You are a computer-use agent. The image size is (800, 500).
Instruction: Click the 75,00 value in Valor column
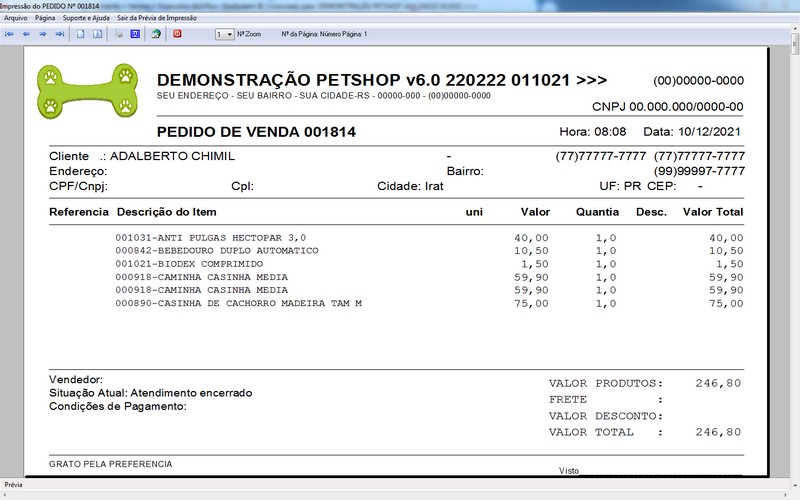click(x=531, y=303)
